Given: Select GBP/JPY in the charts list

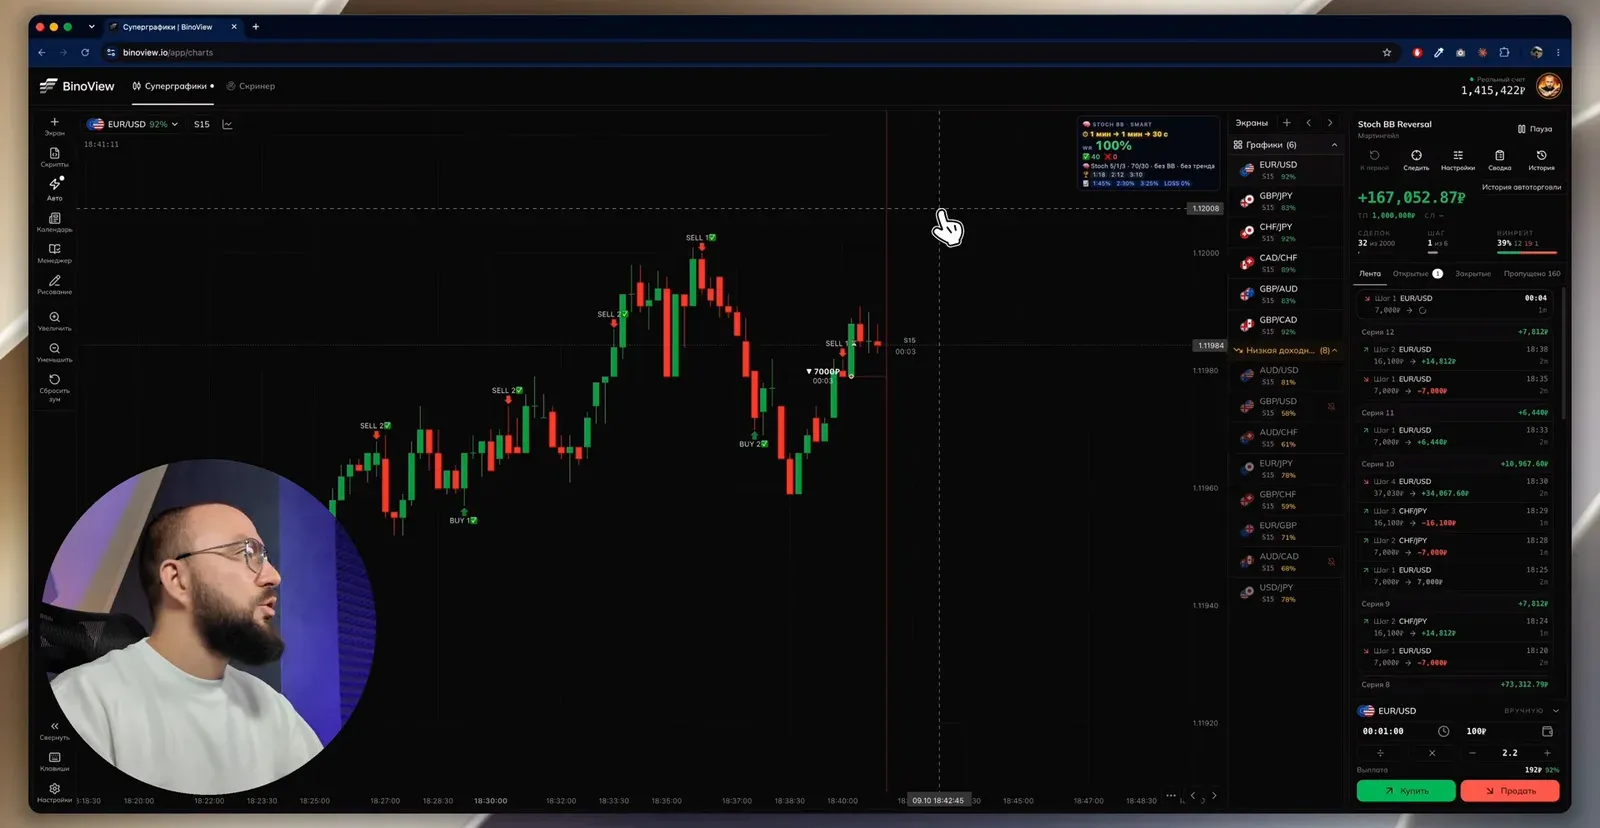Looking at the screenshot, I should coord(1286,201).
